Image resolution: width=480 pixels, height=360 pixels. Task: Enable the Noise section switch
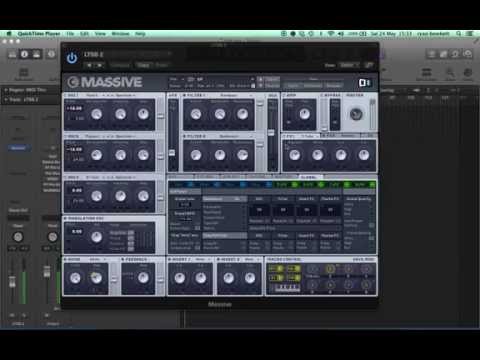click(66, 259)
